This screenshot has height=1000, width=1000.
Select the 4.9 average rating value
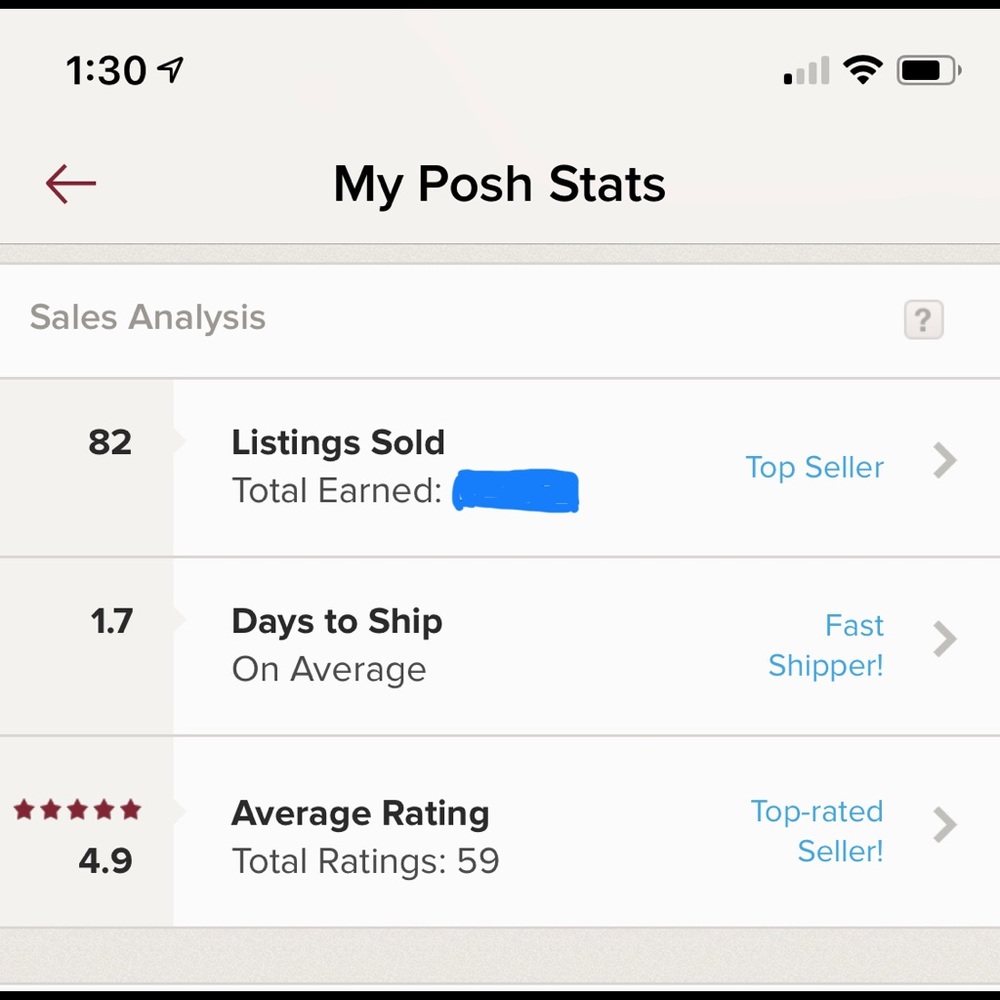(105, 861)
